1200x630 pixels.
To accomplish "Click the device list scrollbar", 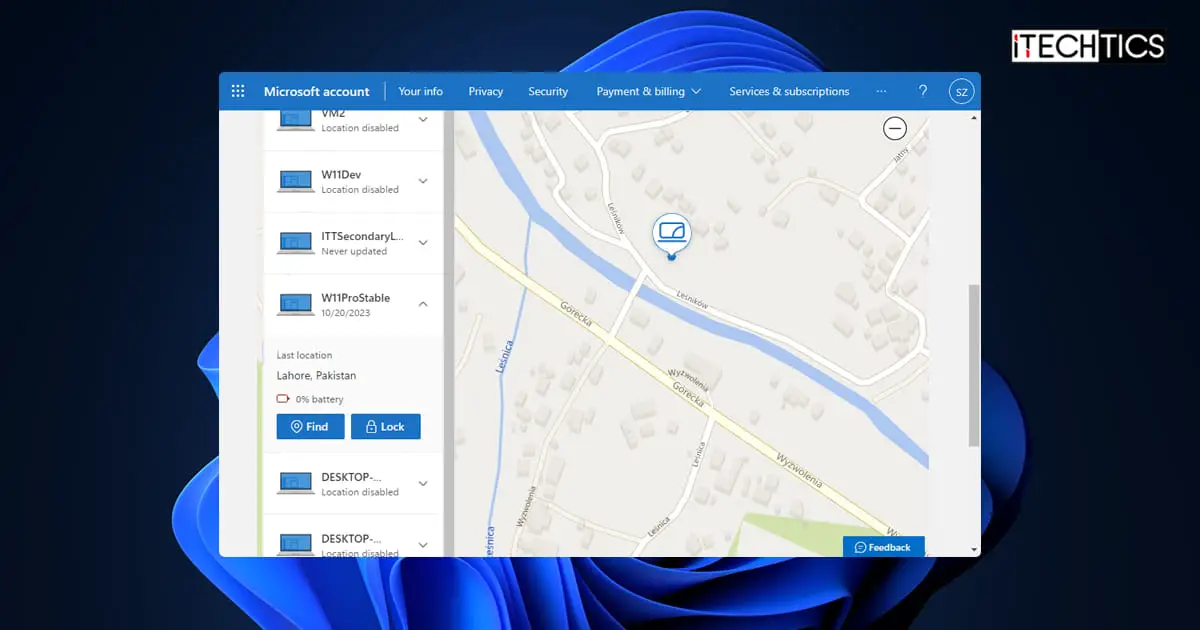I will click(x=449, y=334).
